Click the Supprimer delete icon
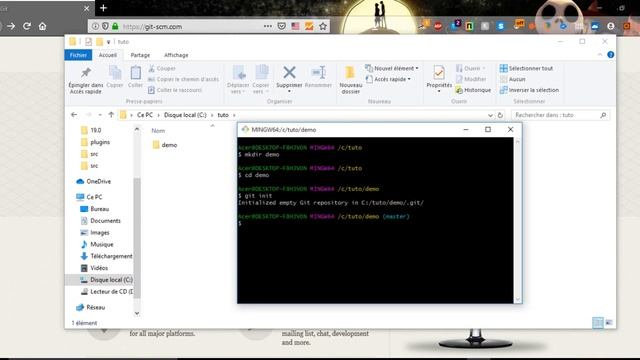640x360 pixels. pyautogui.click(x=289, y=73)
